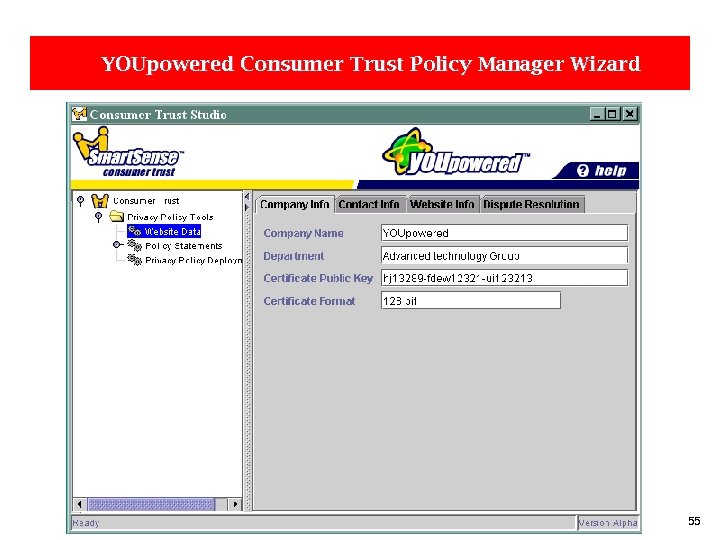Viewport: 720px width, 540px height.
Task: Expand split pane with right divider arrow
Action: pyautogui.click(x=247, y=208)
